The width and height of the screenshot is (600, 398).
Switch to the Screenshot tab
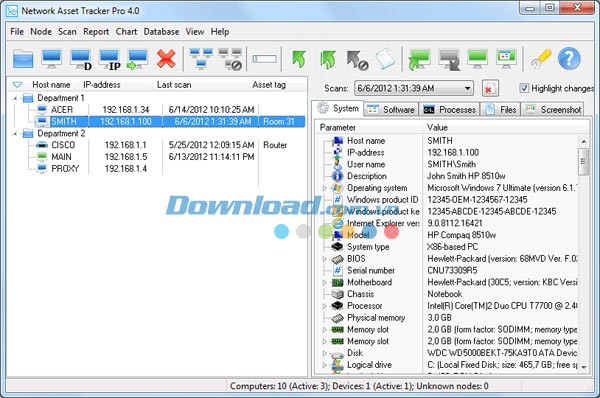click(552, 110)
